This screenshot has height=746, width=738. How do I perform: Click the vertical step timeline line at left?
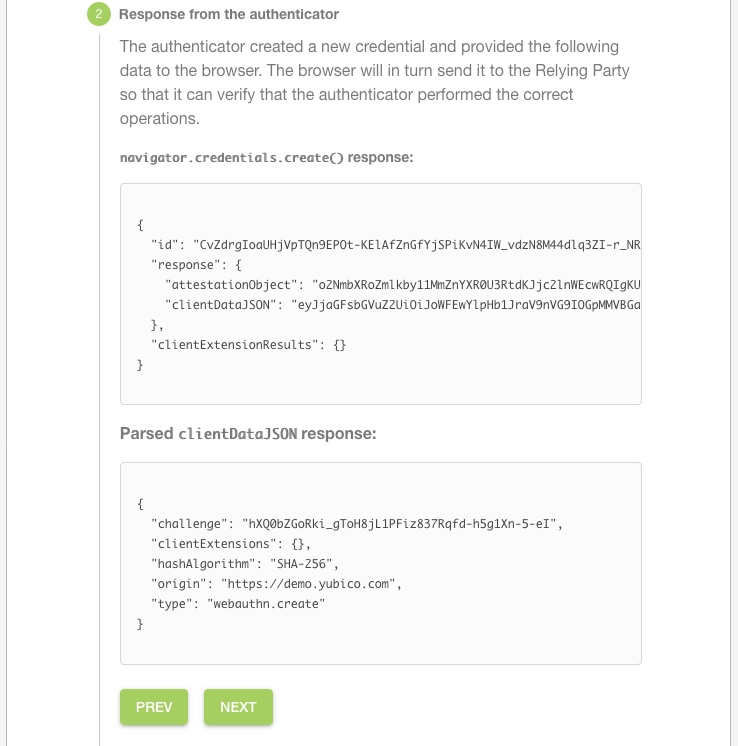coord(99,400)
